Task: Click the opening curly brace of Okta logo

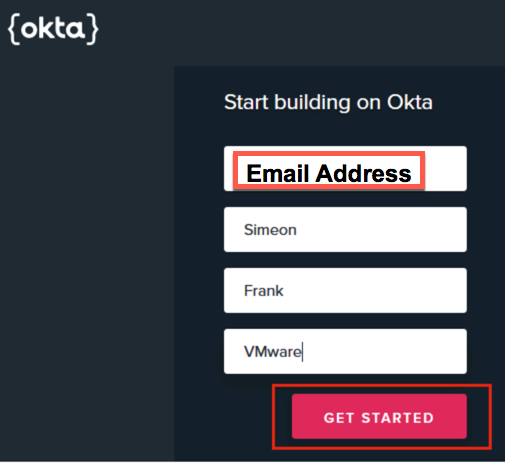Action: tap(13, 29)
